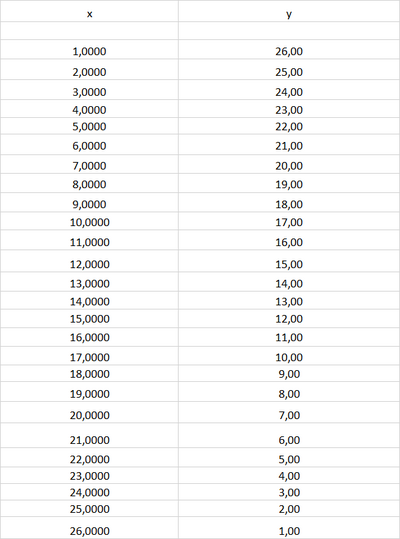Click the cell containing 10,0000
The image size is (400, 539).
pos(89,221)
